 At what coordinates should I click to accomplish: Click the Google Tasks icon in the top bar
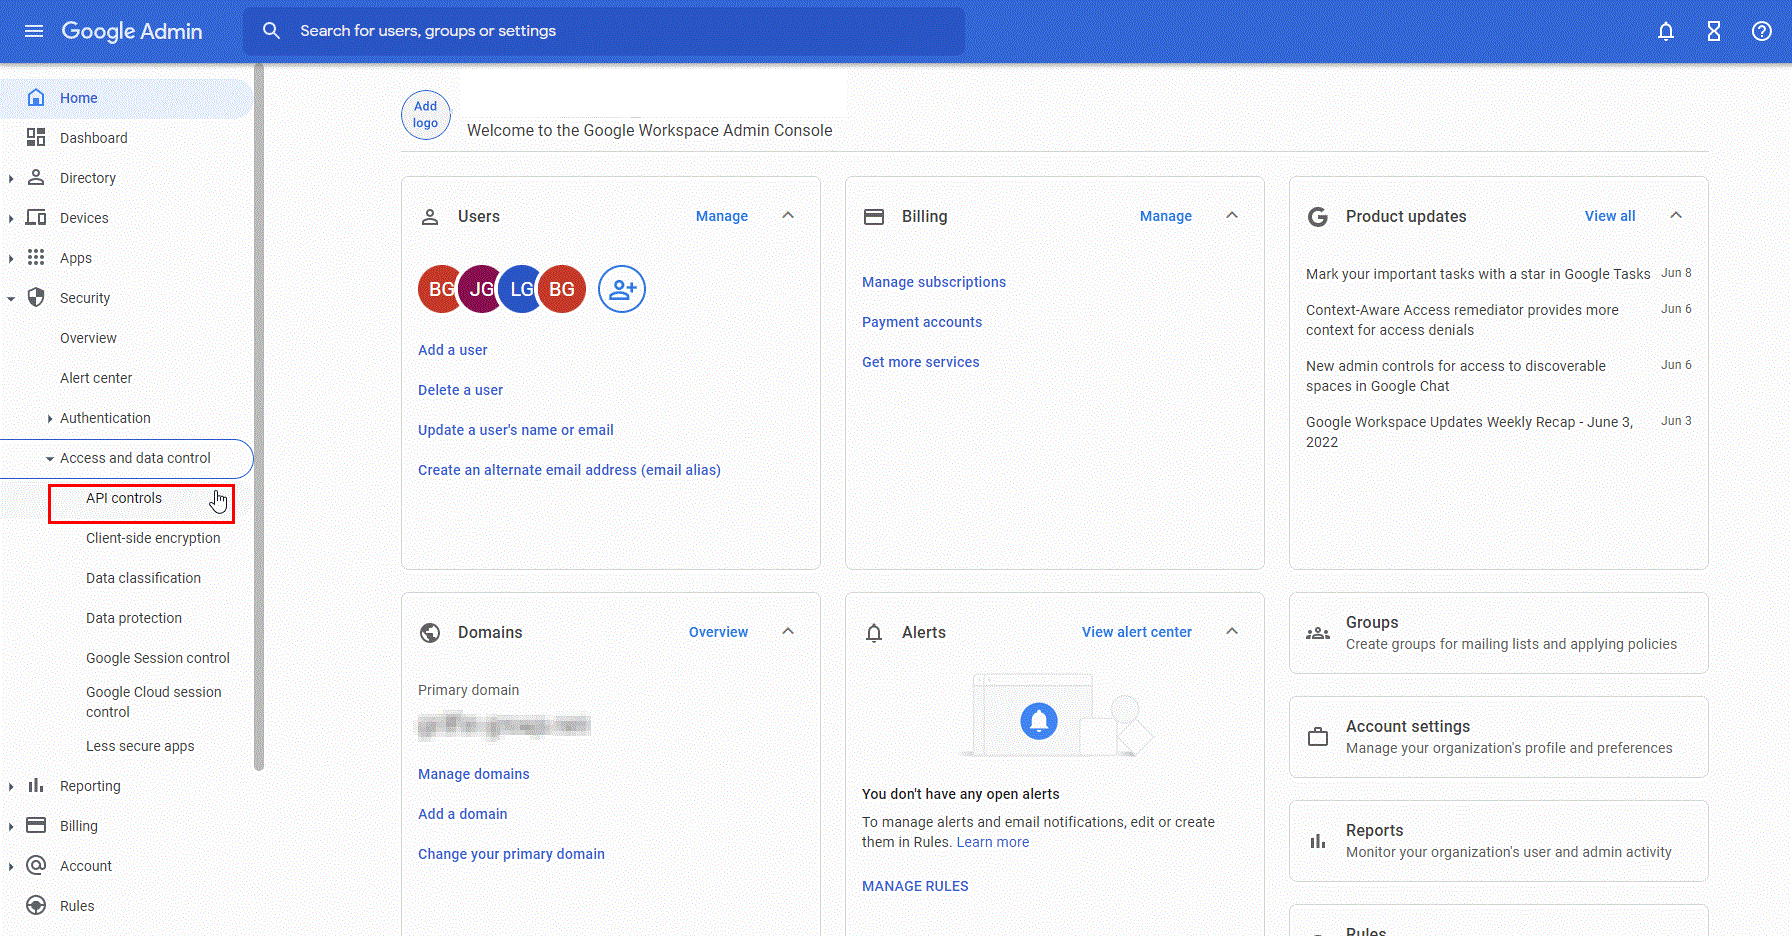(1713, 31)
